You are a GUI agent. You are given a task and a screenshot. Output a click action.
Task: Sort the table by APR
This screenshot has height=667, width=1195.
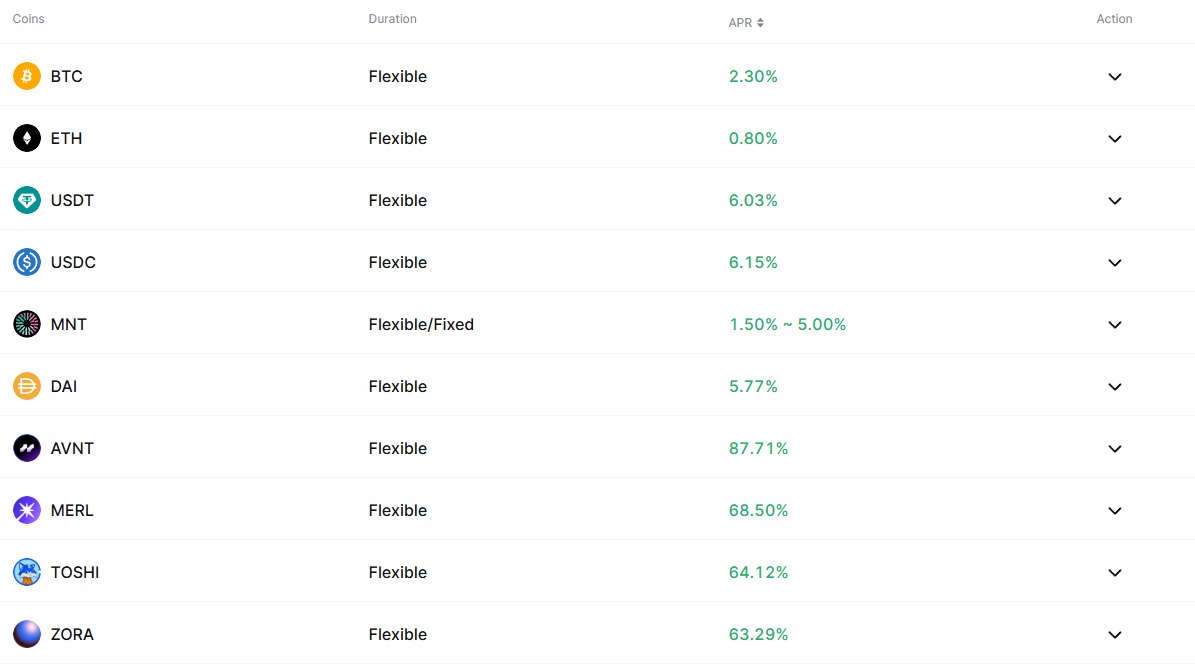pyautogui.click(x=746, y=23)
